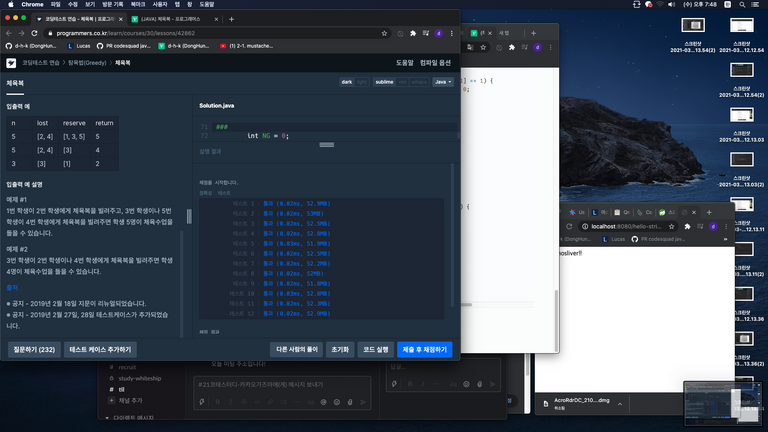
Task: Open 코딩테스트 연습 breadcrumb link
Action: point(41,63)
